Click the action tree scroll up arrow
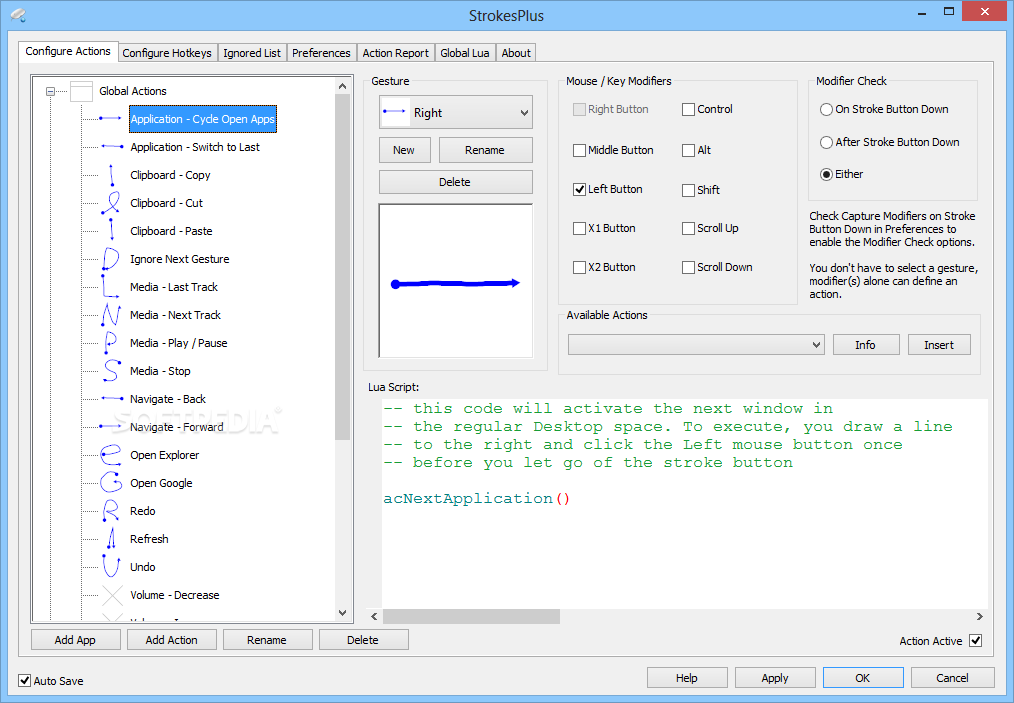 [x=343, y=86]
